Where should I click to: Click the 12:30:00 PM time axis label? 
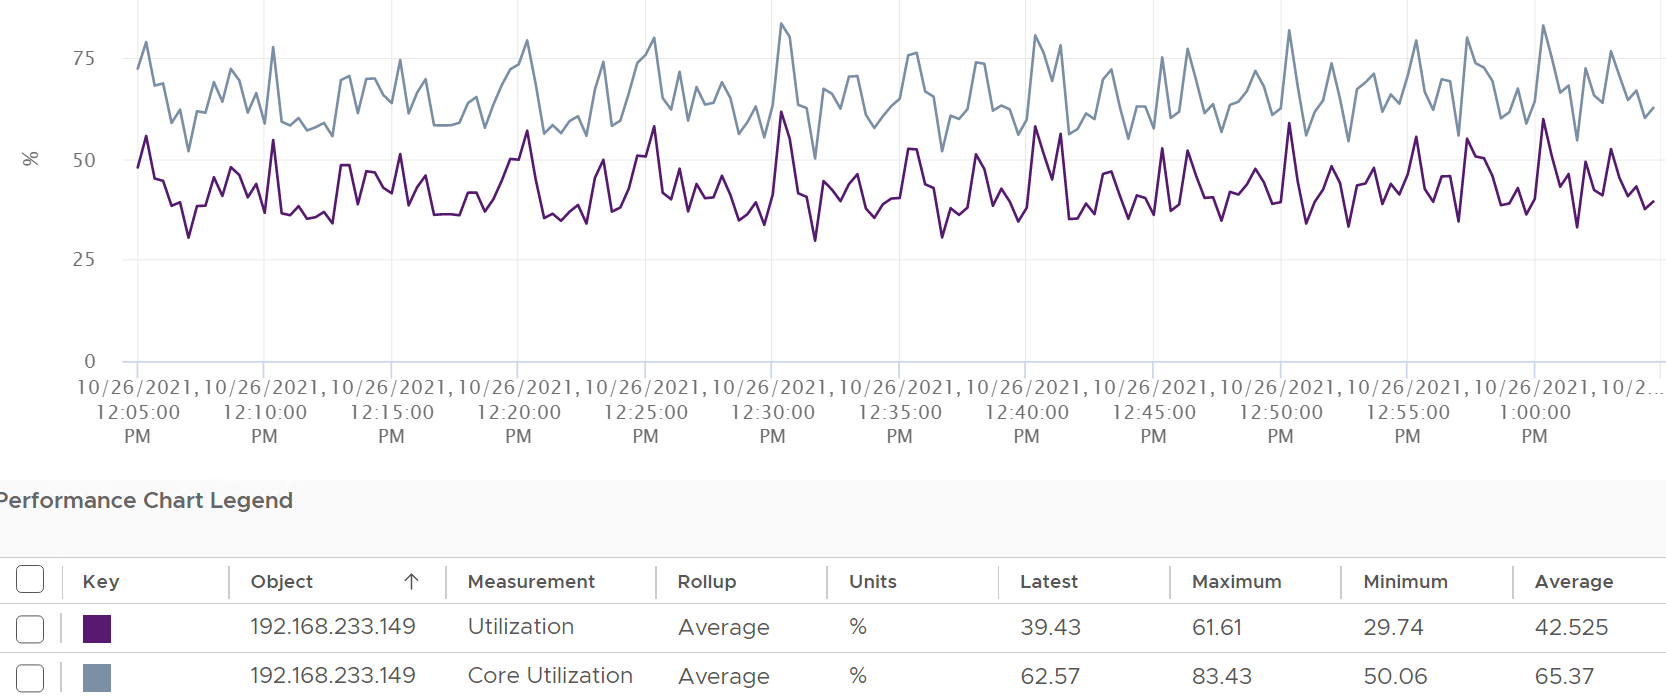click(772, 411)
